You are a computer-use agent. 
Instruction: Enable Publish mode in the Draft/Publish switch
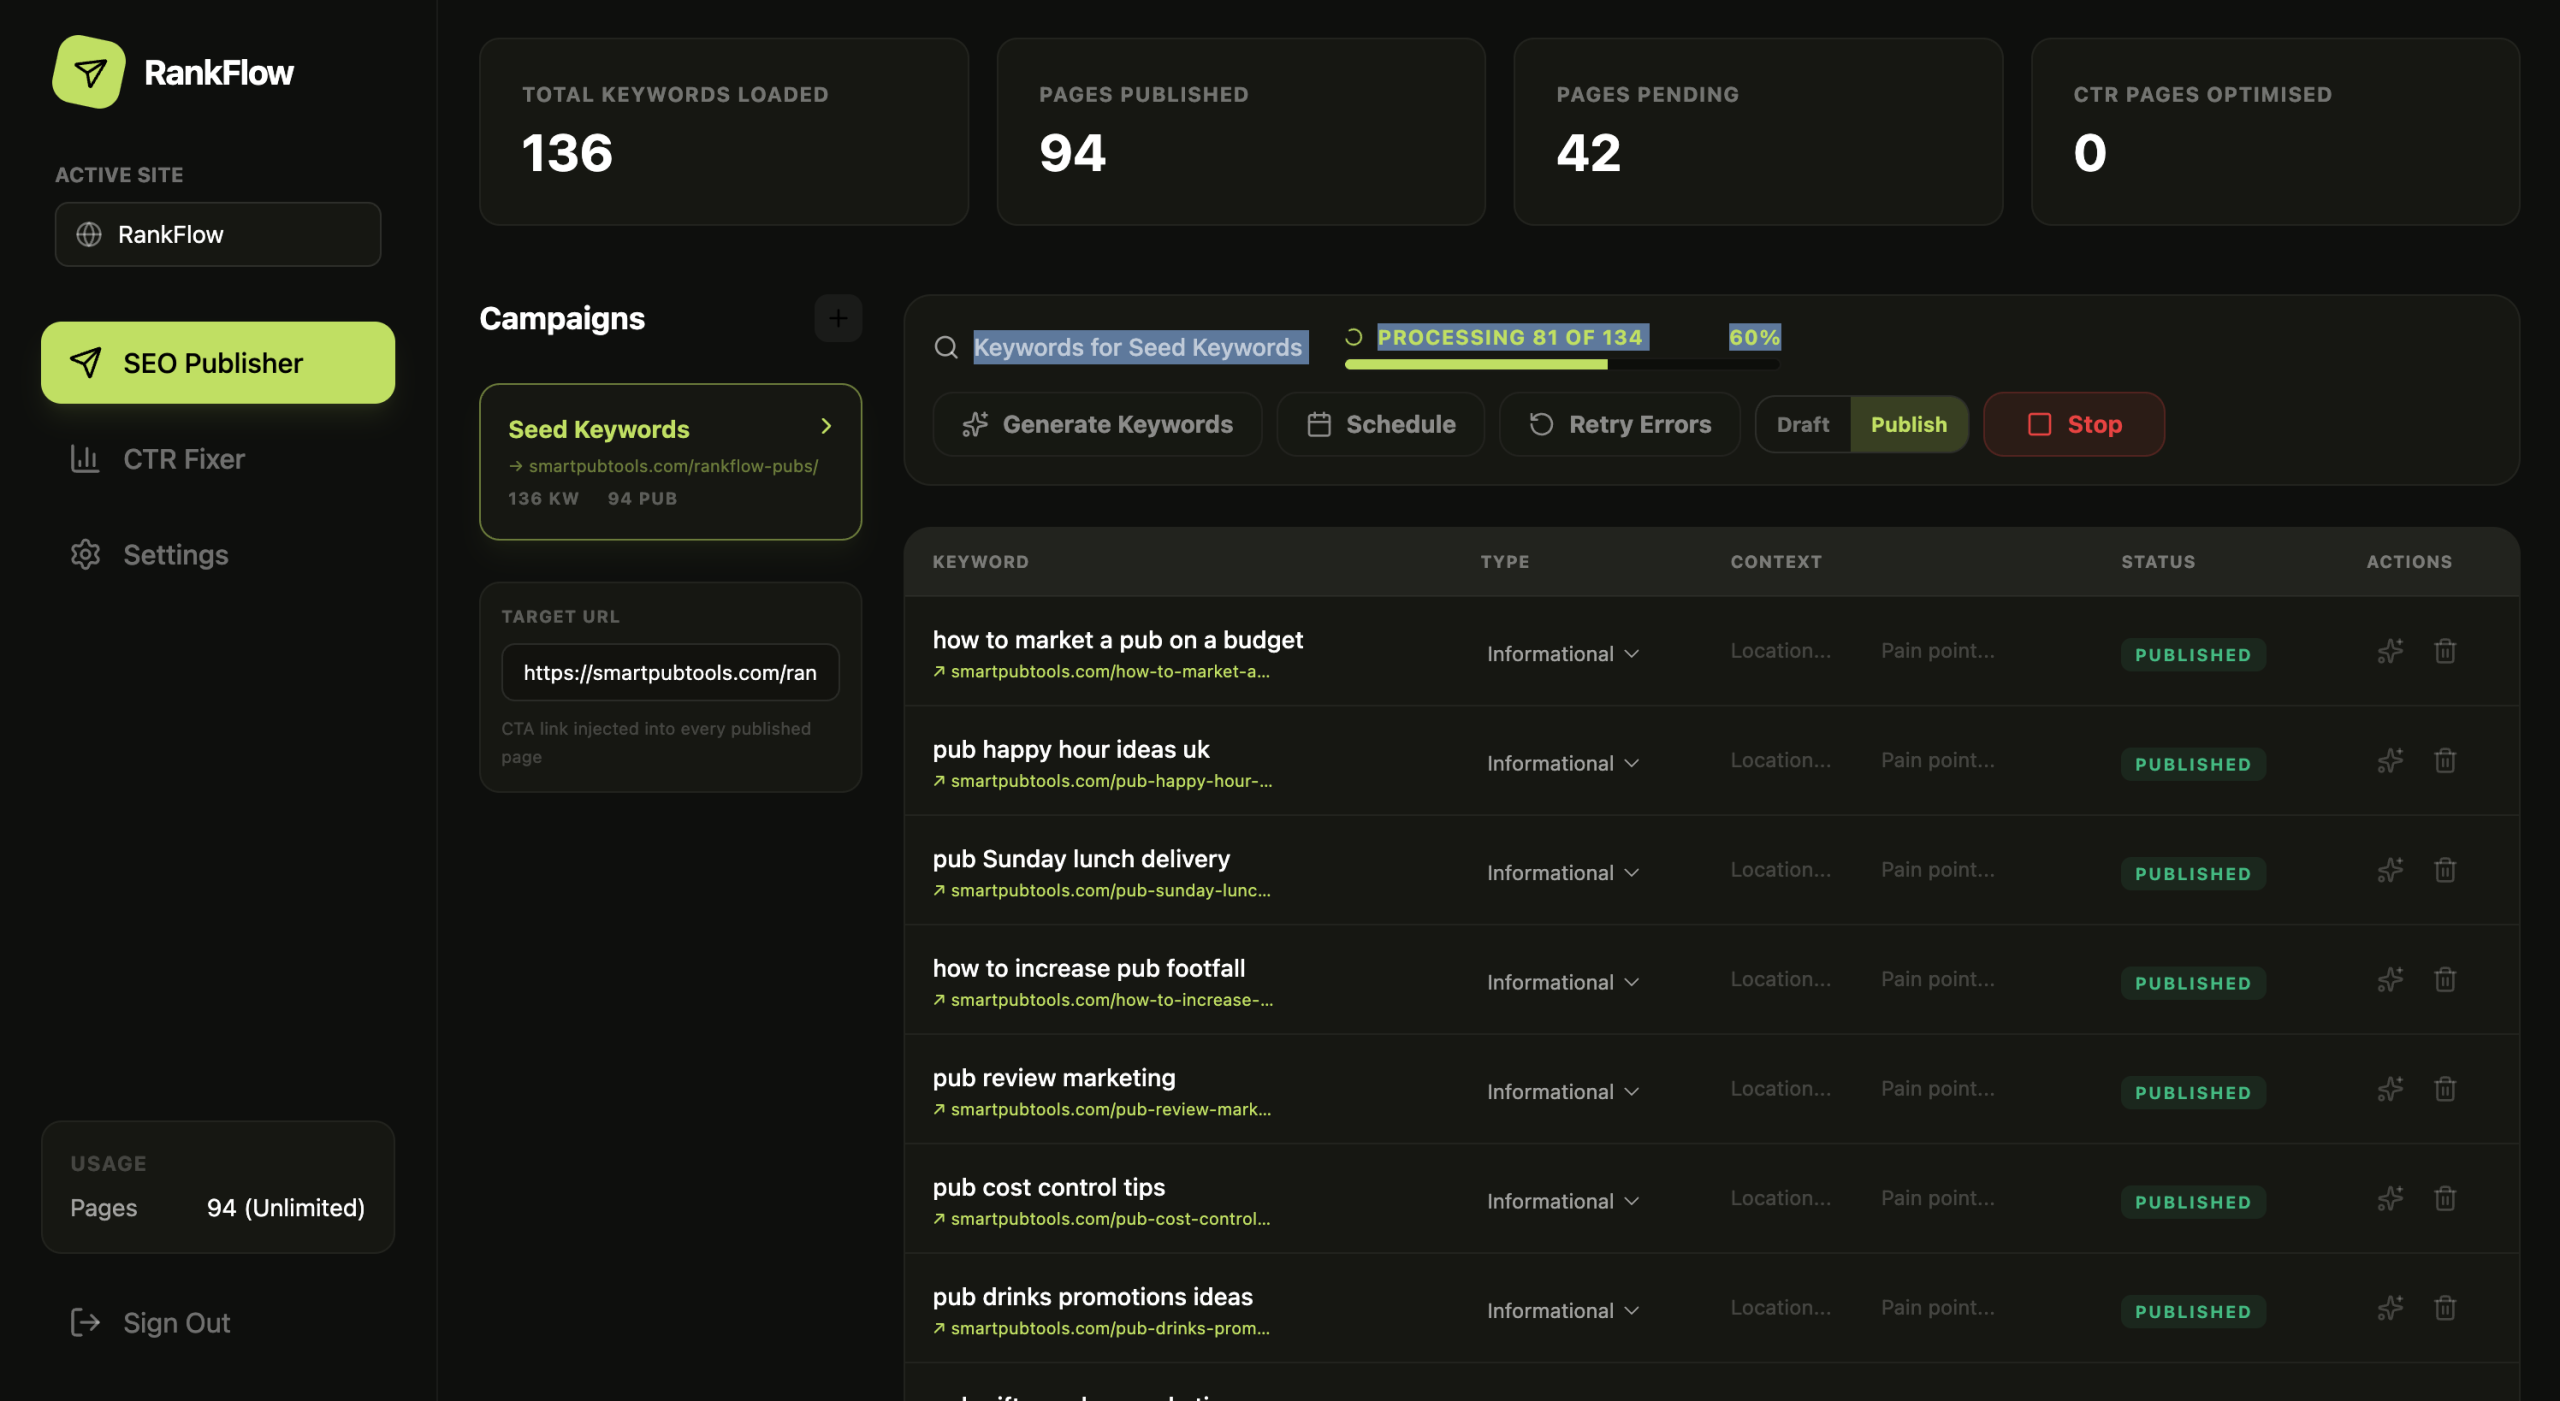pyautogui.click(x=1909, y=424)
